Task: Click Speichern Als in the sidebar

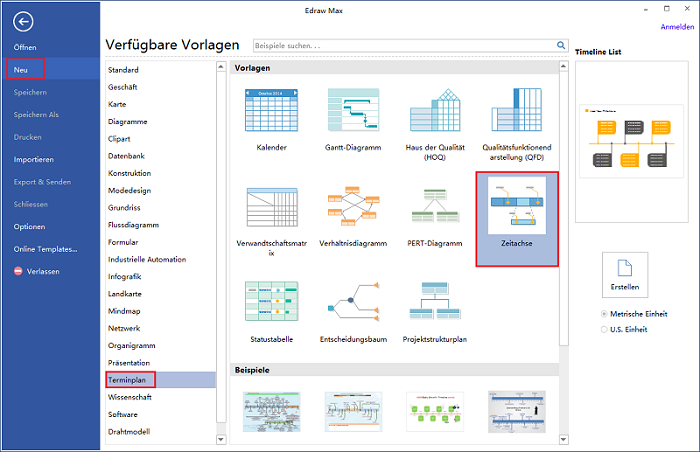Action: click(x=36, y=114)
